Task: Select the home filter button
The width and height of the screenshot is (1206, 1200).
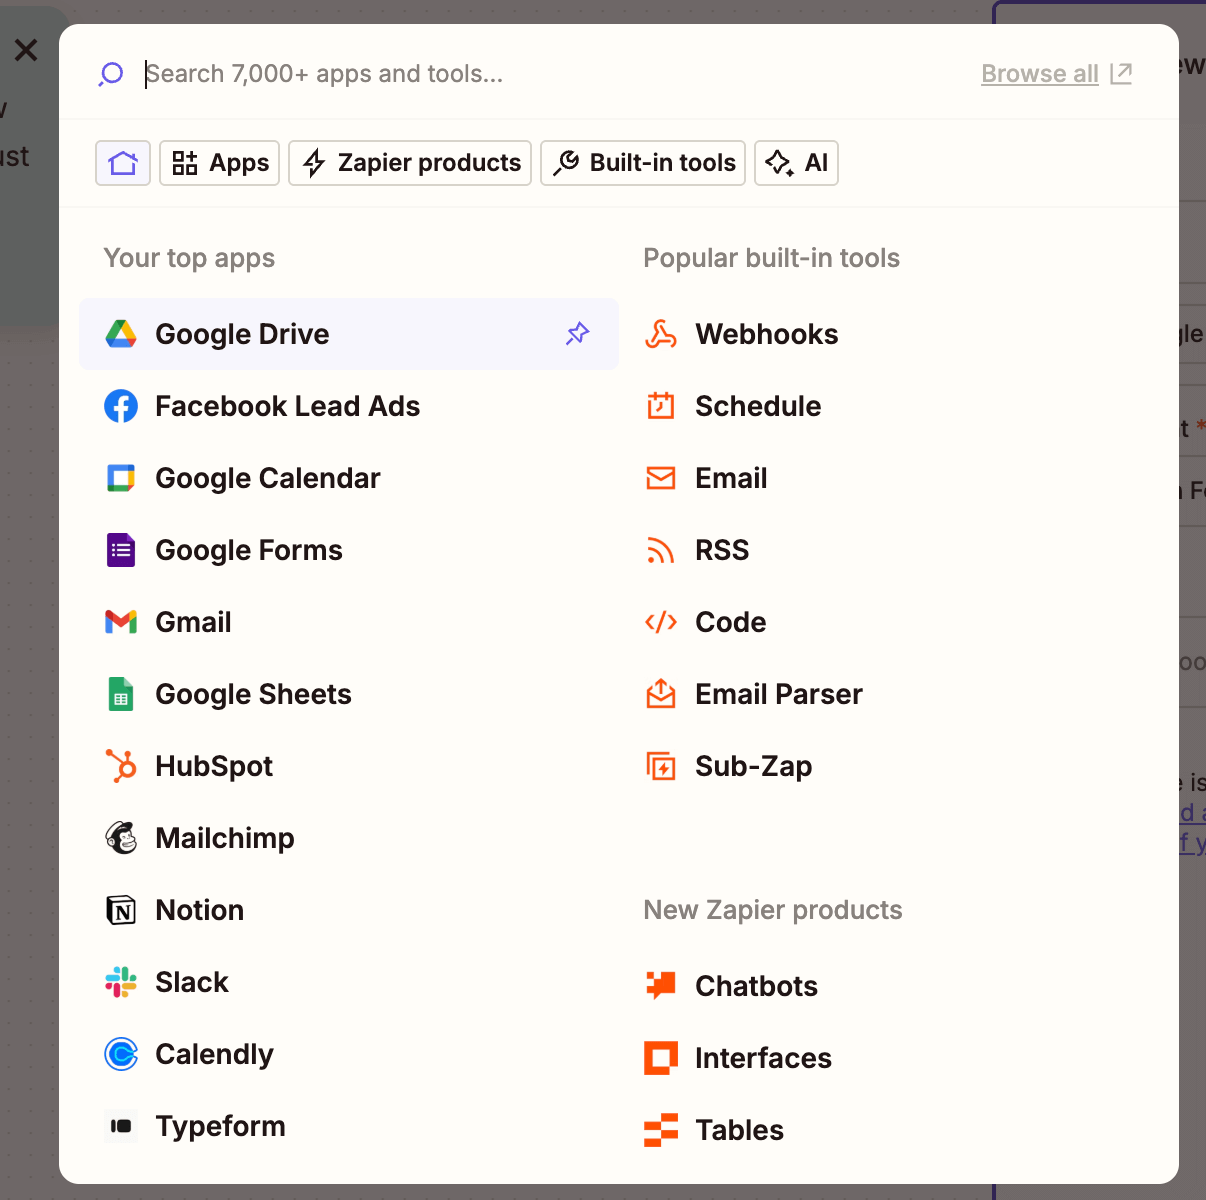Action: tap(122, 163)
